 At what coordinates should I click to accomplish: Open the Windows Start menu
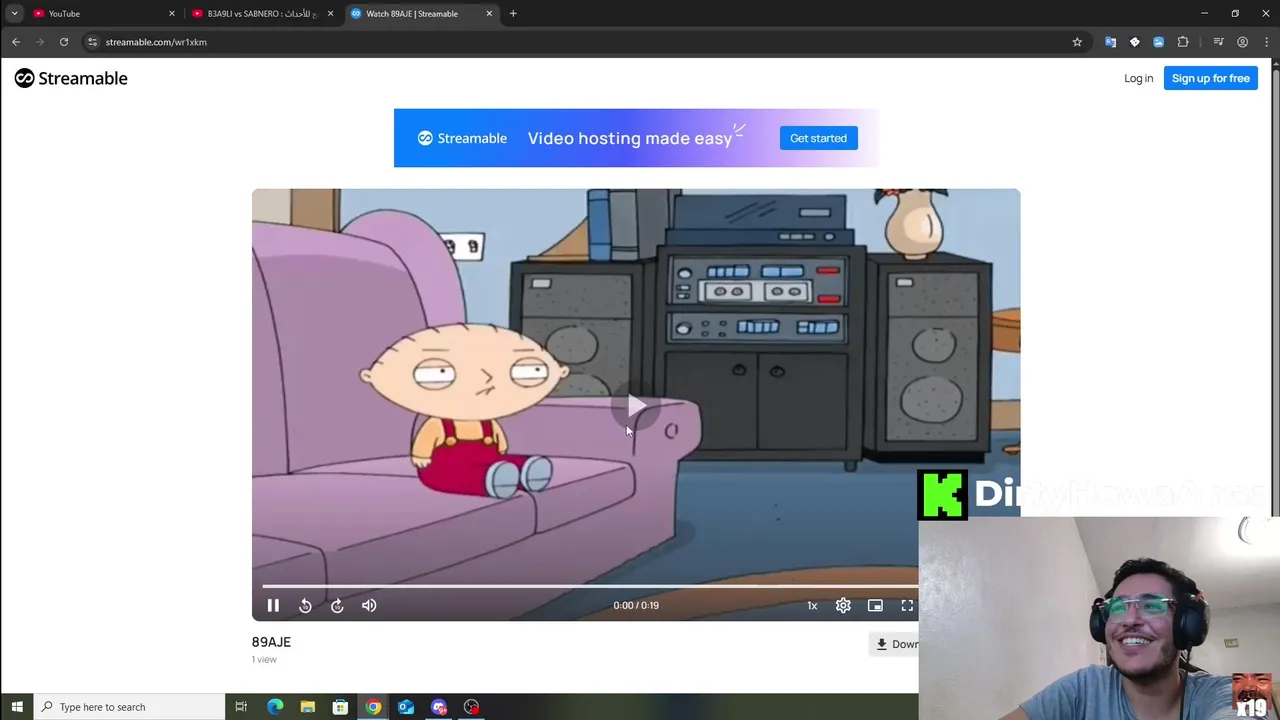point(17,707)
